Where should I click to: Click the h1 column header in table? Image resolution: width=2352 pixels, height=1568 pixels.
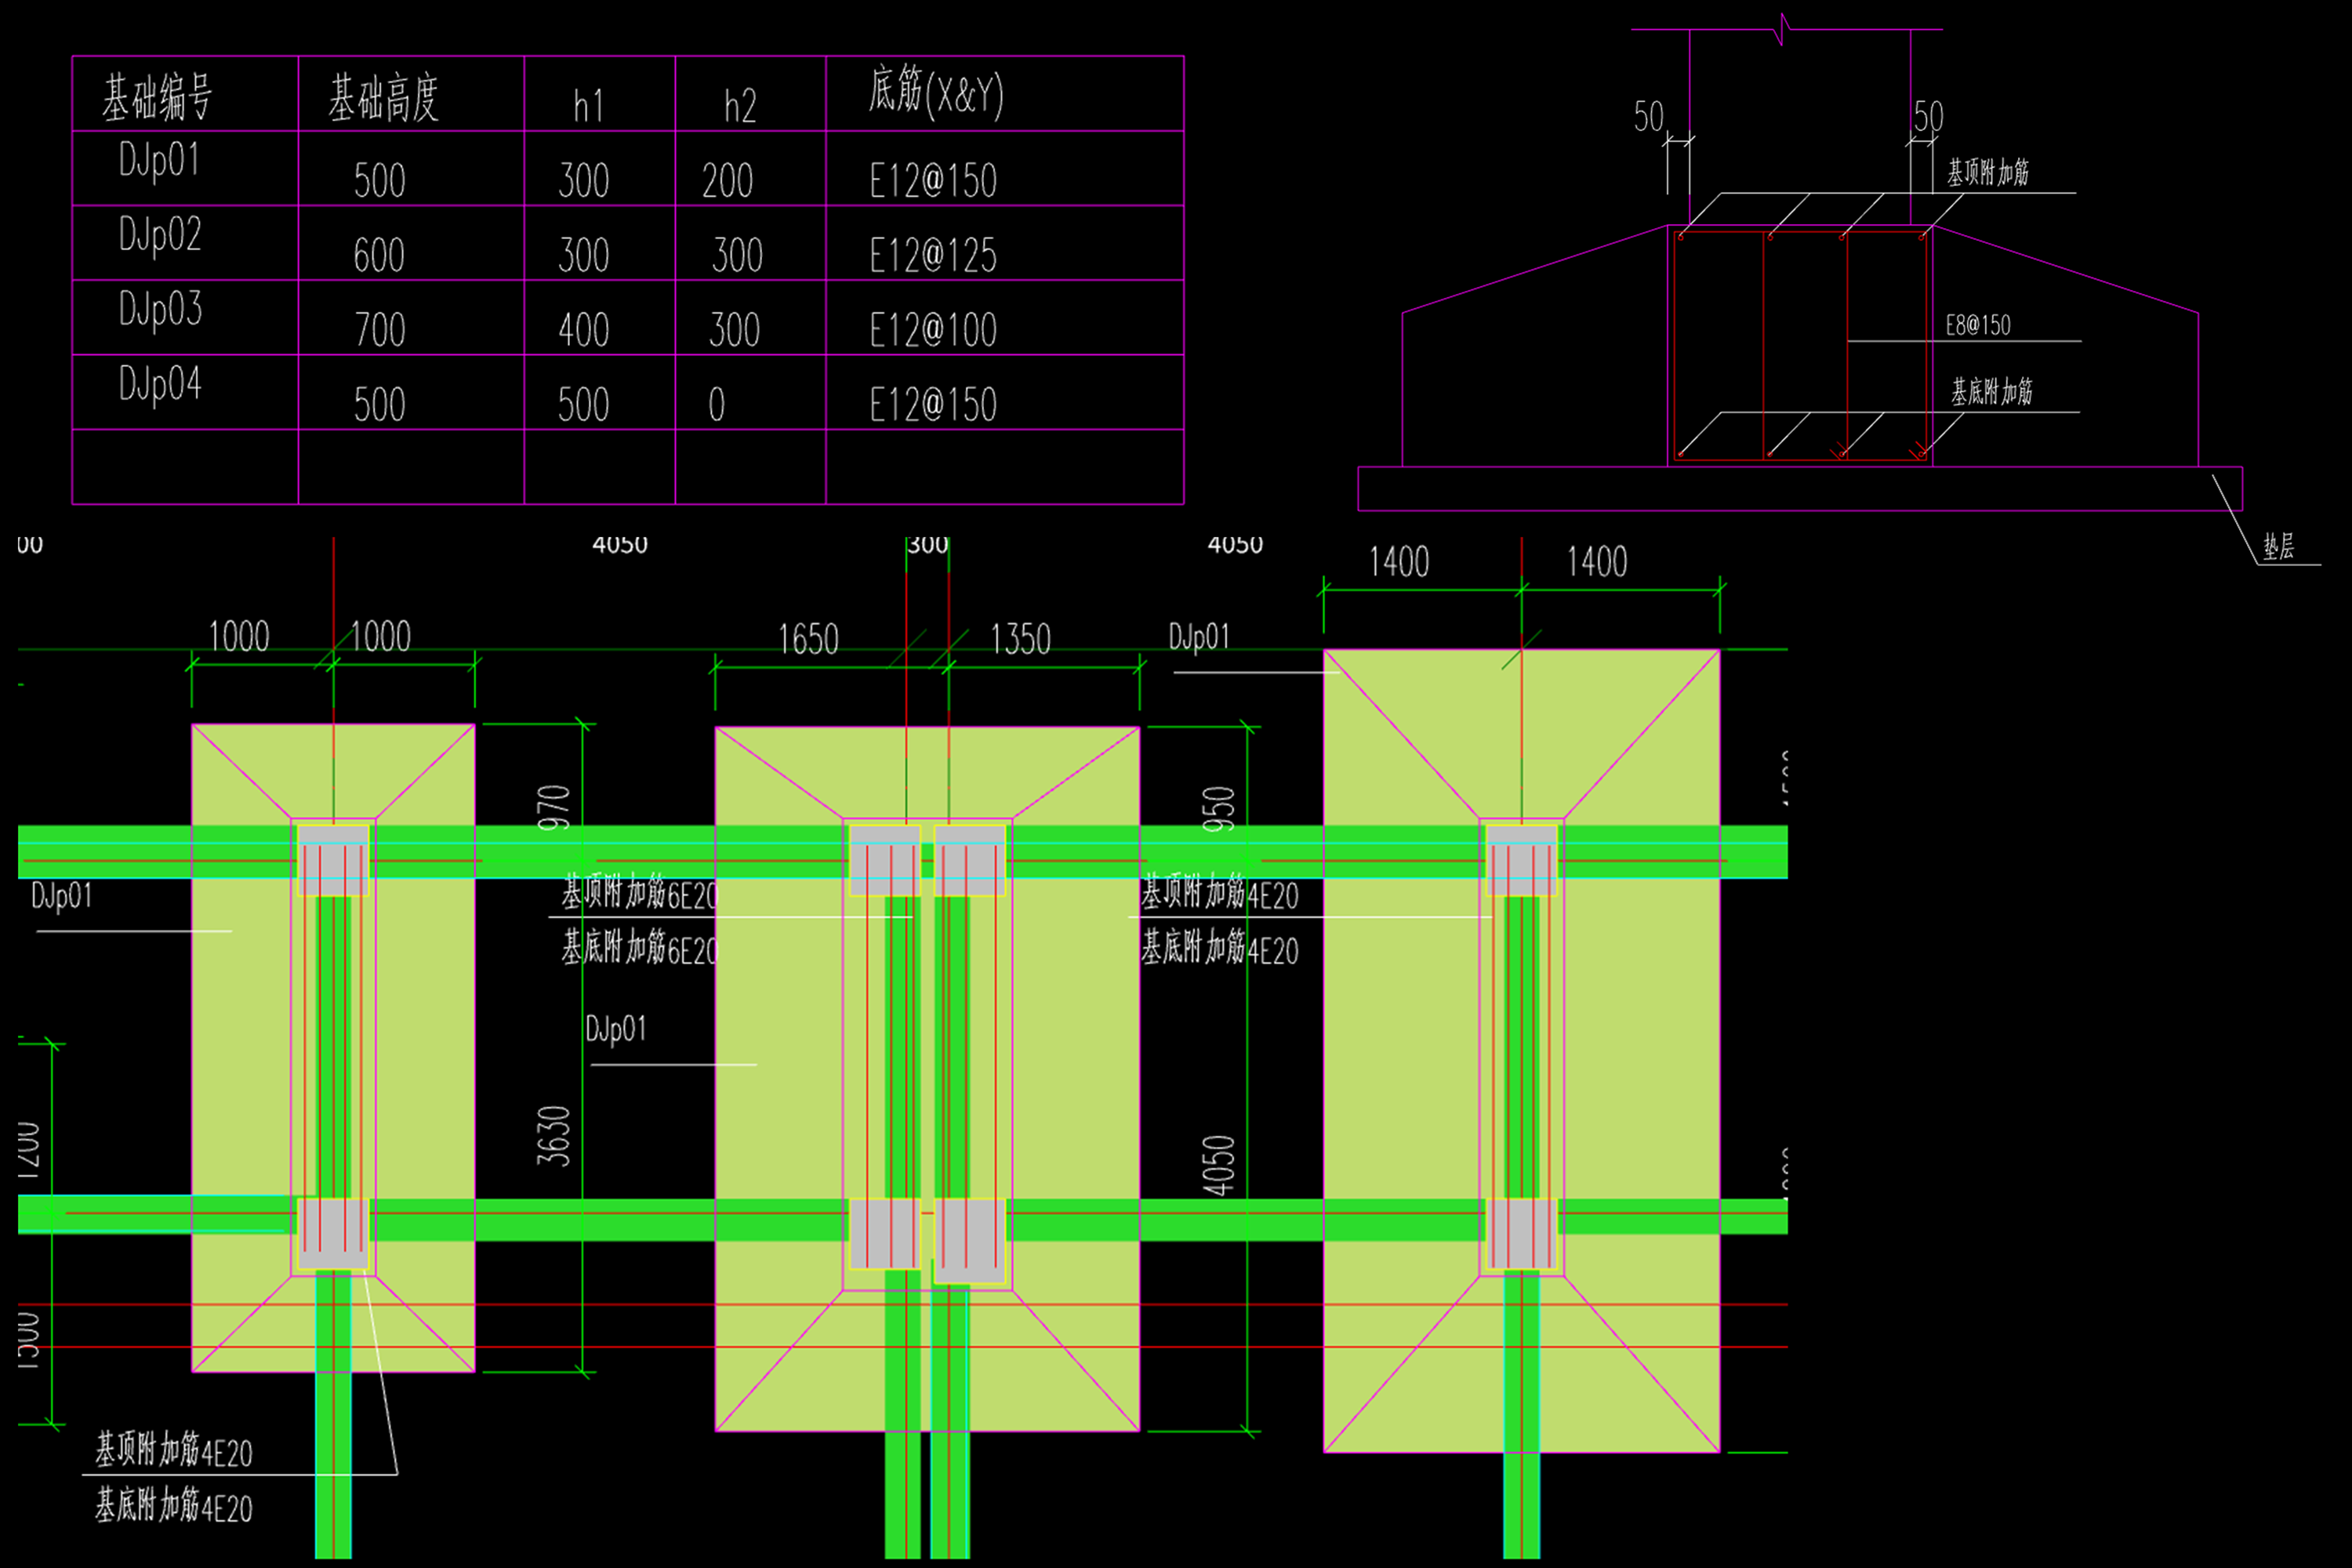tap(599, 93)
